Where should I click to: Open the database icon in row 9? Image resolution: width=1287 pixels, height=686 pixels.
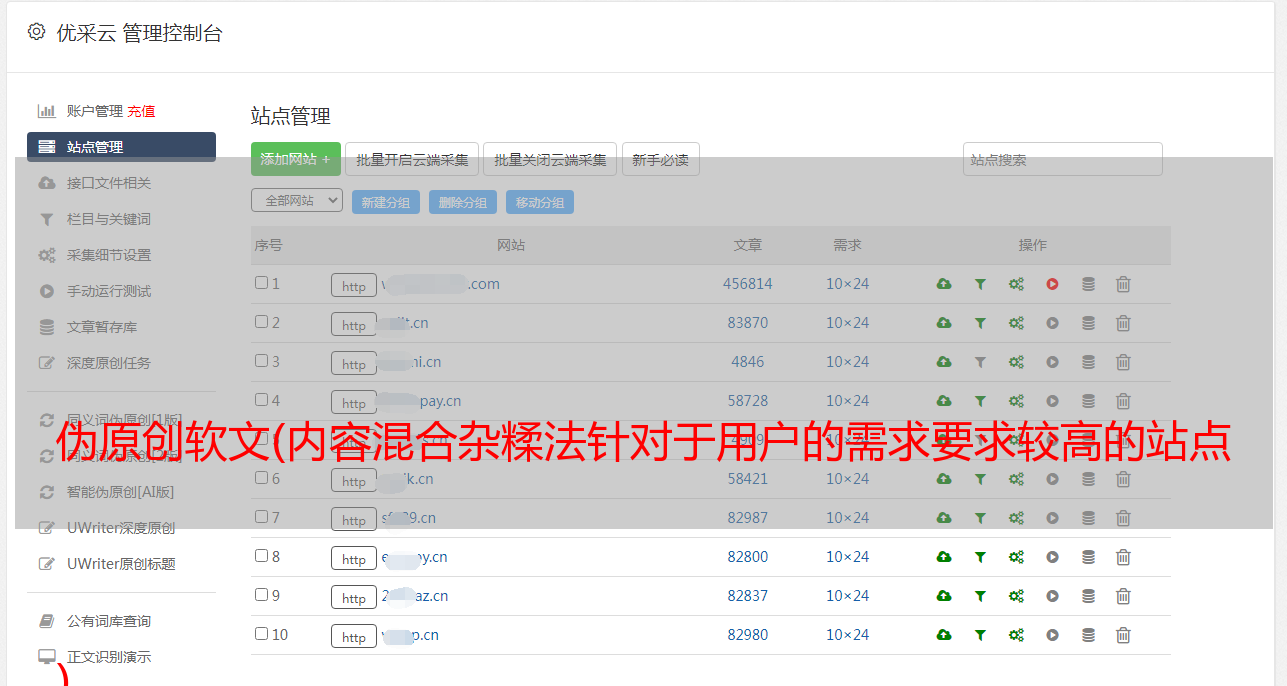1088,596
